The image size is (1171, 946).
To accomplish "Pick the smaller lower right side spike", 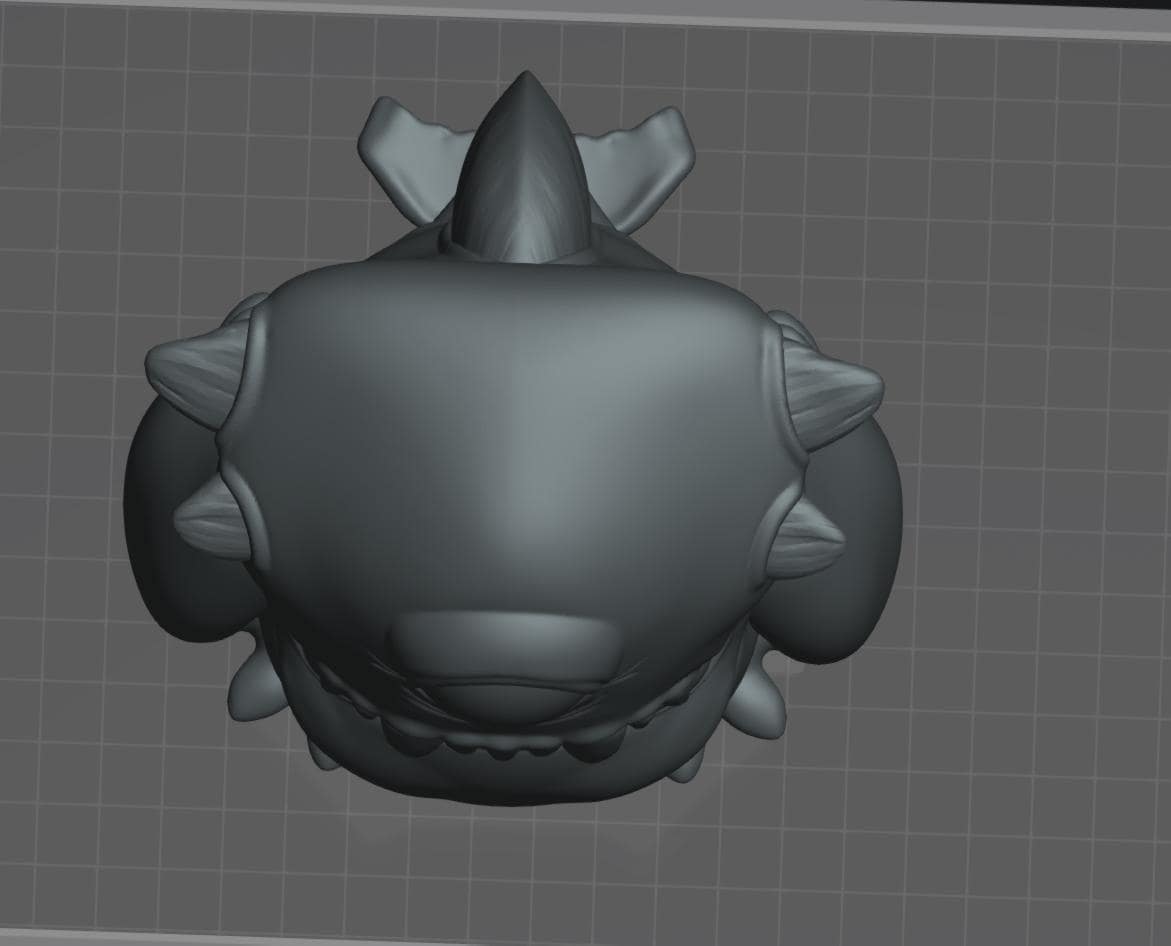I will 808,539.
